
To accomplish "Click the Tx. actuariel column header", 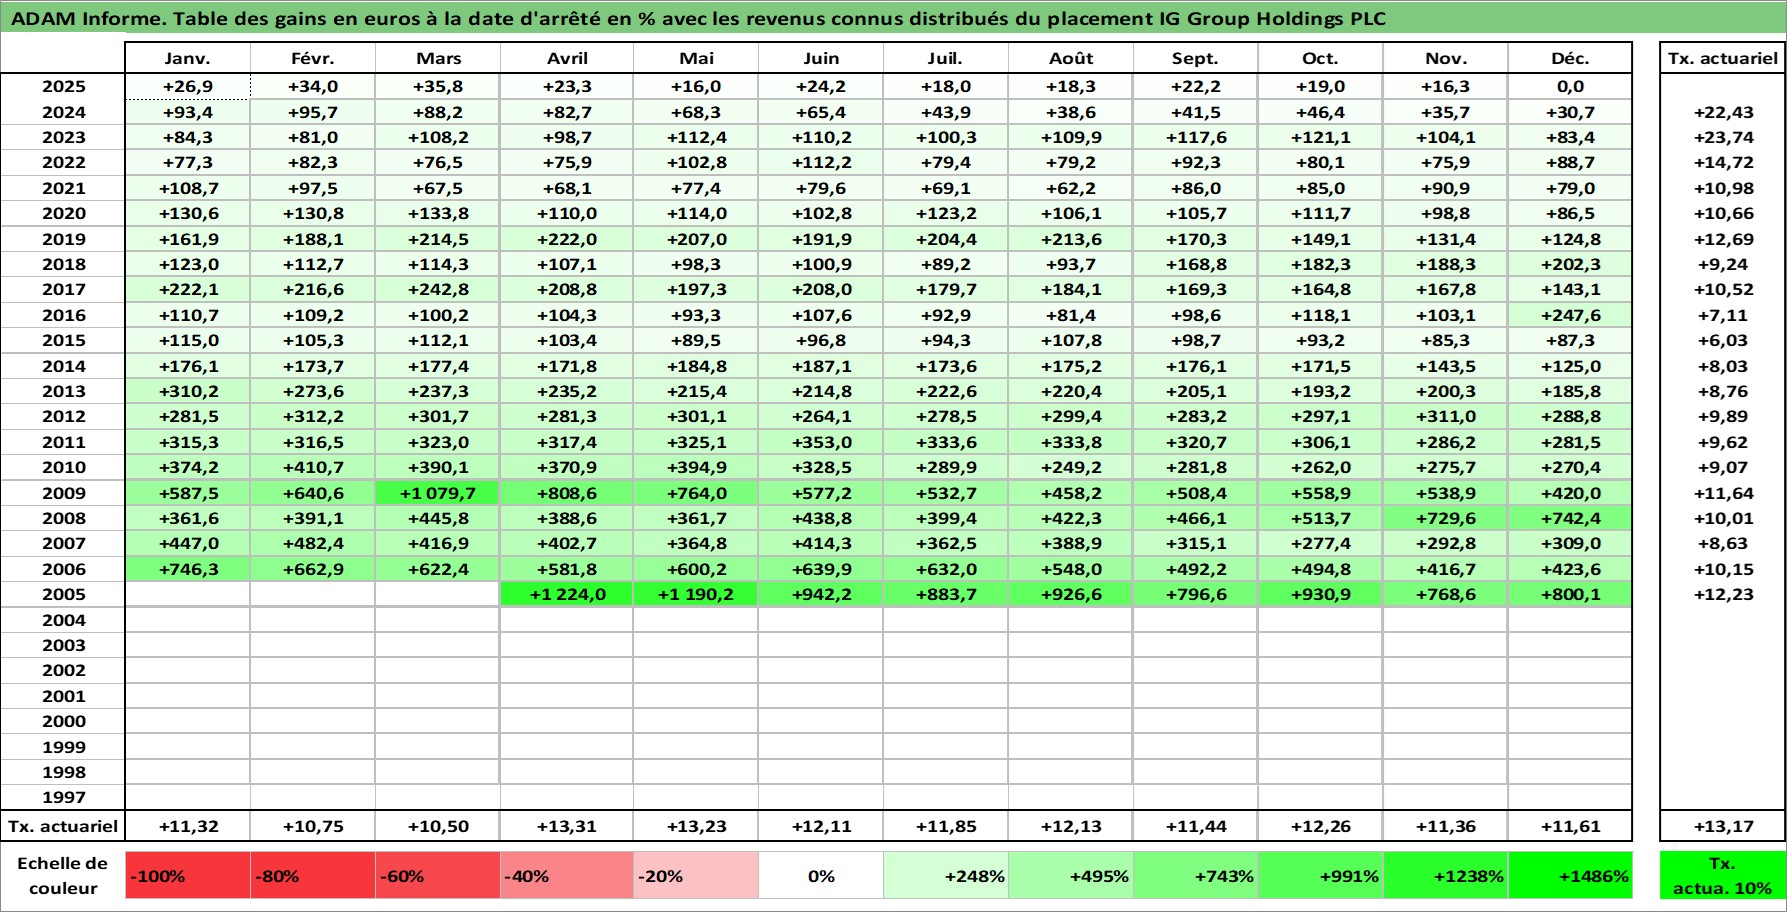I will pyautogui.click(x=1723, y=58).
